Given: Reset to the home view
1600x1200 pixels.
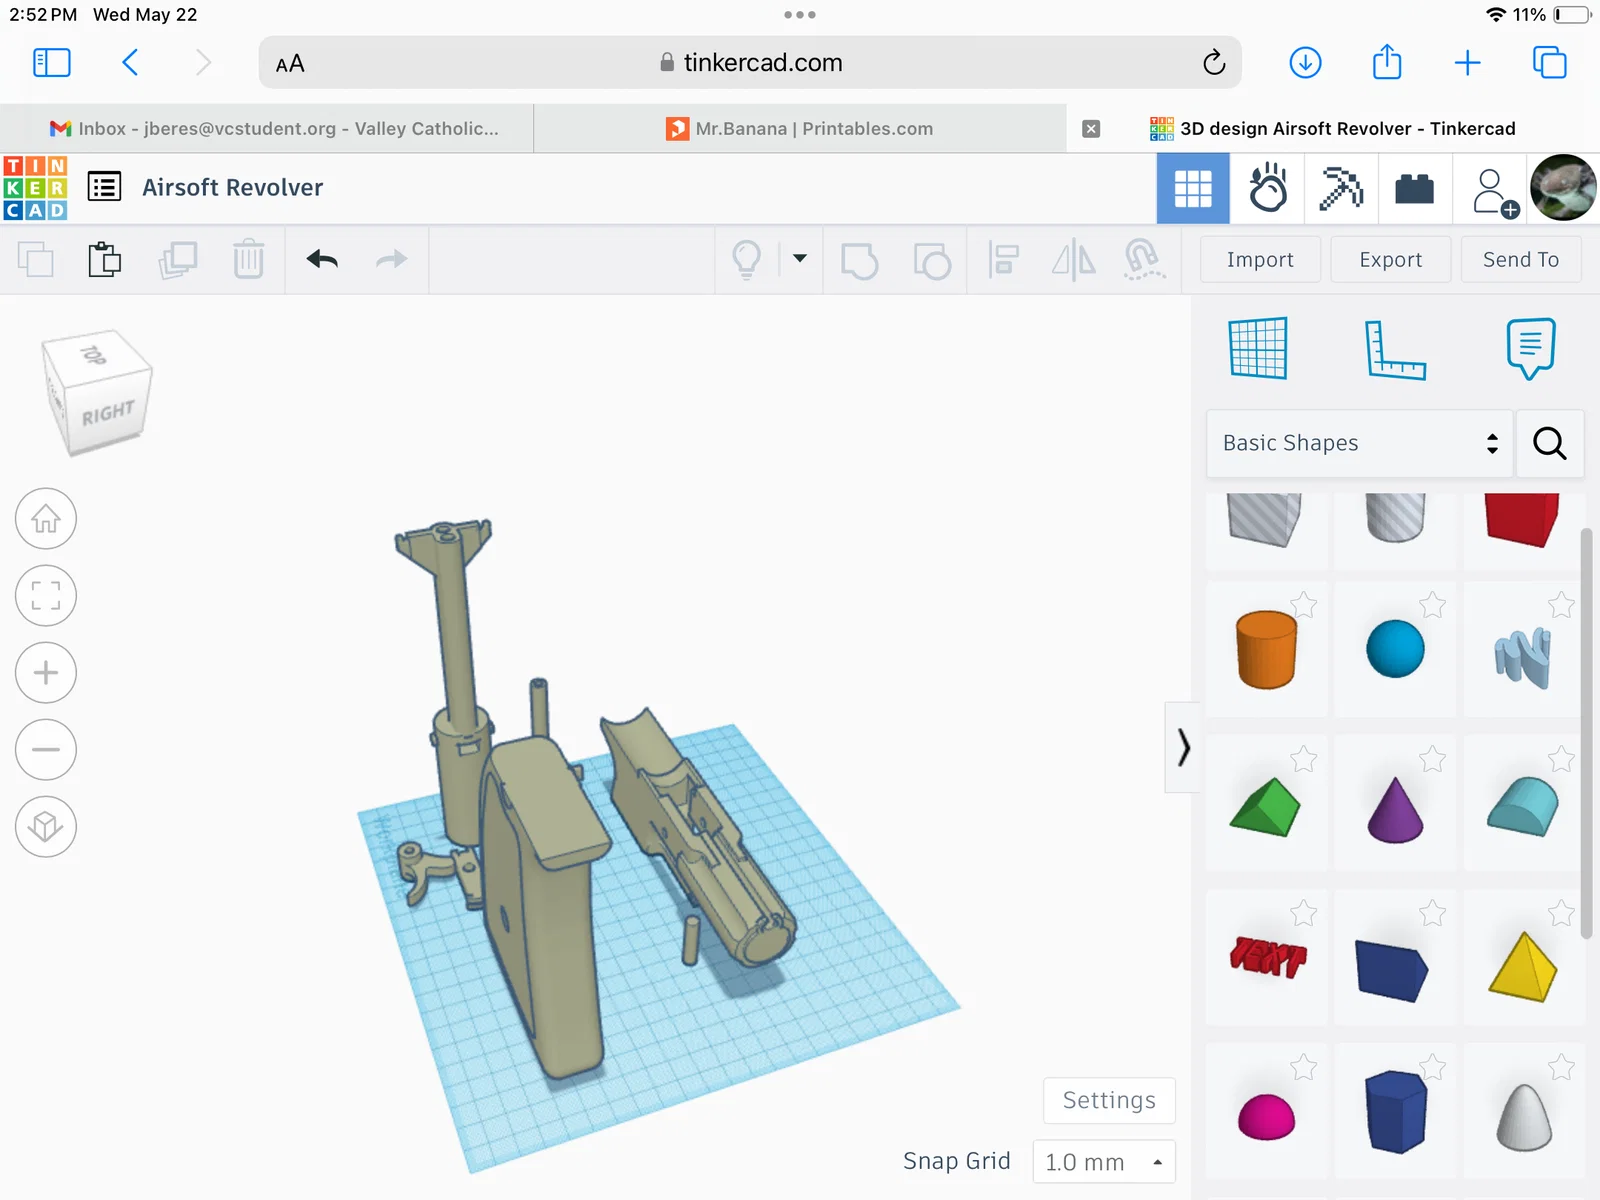Looking at the screenshot, I should coord(46,519).
